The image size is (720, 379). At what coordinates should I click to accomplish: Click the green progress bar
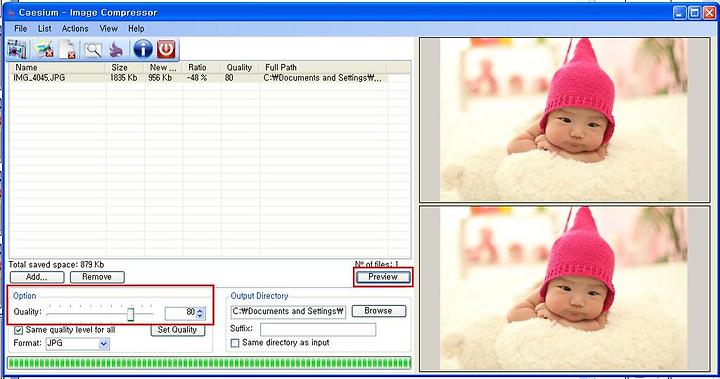[x=209, y=363]
